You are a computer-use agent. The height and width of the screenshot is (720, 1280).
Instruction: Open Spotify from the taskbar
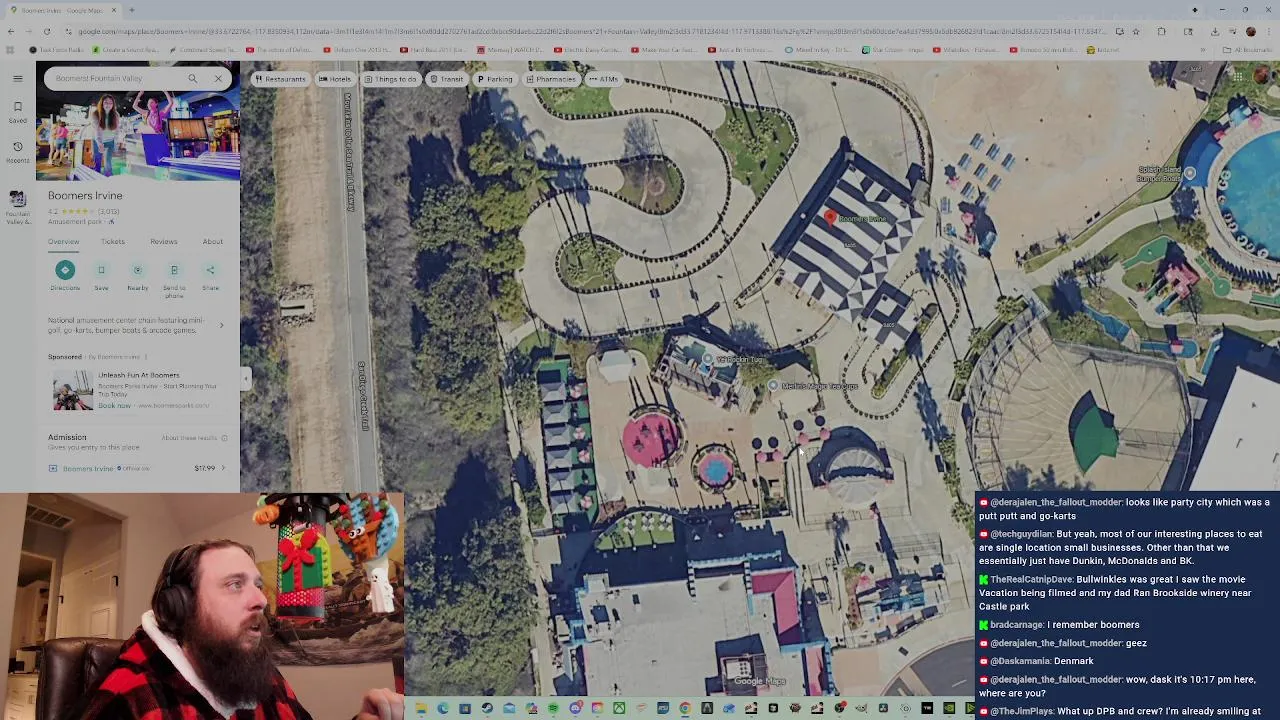click(x=553, y=709)
